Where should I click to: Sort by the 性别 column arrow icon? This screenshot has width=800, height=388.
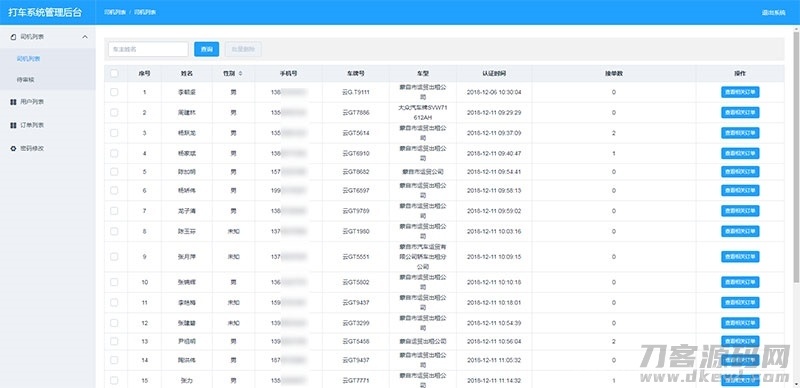(240, 74)
